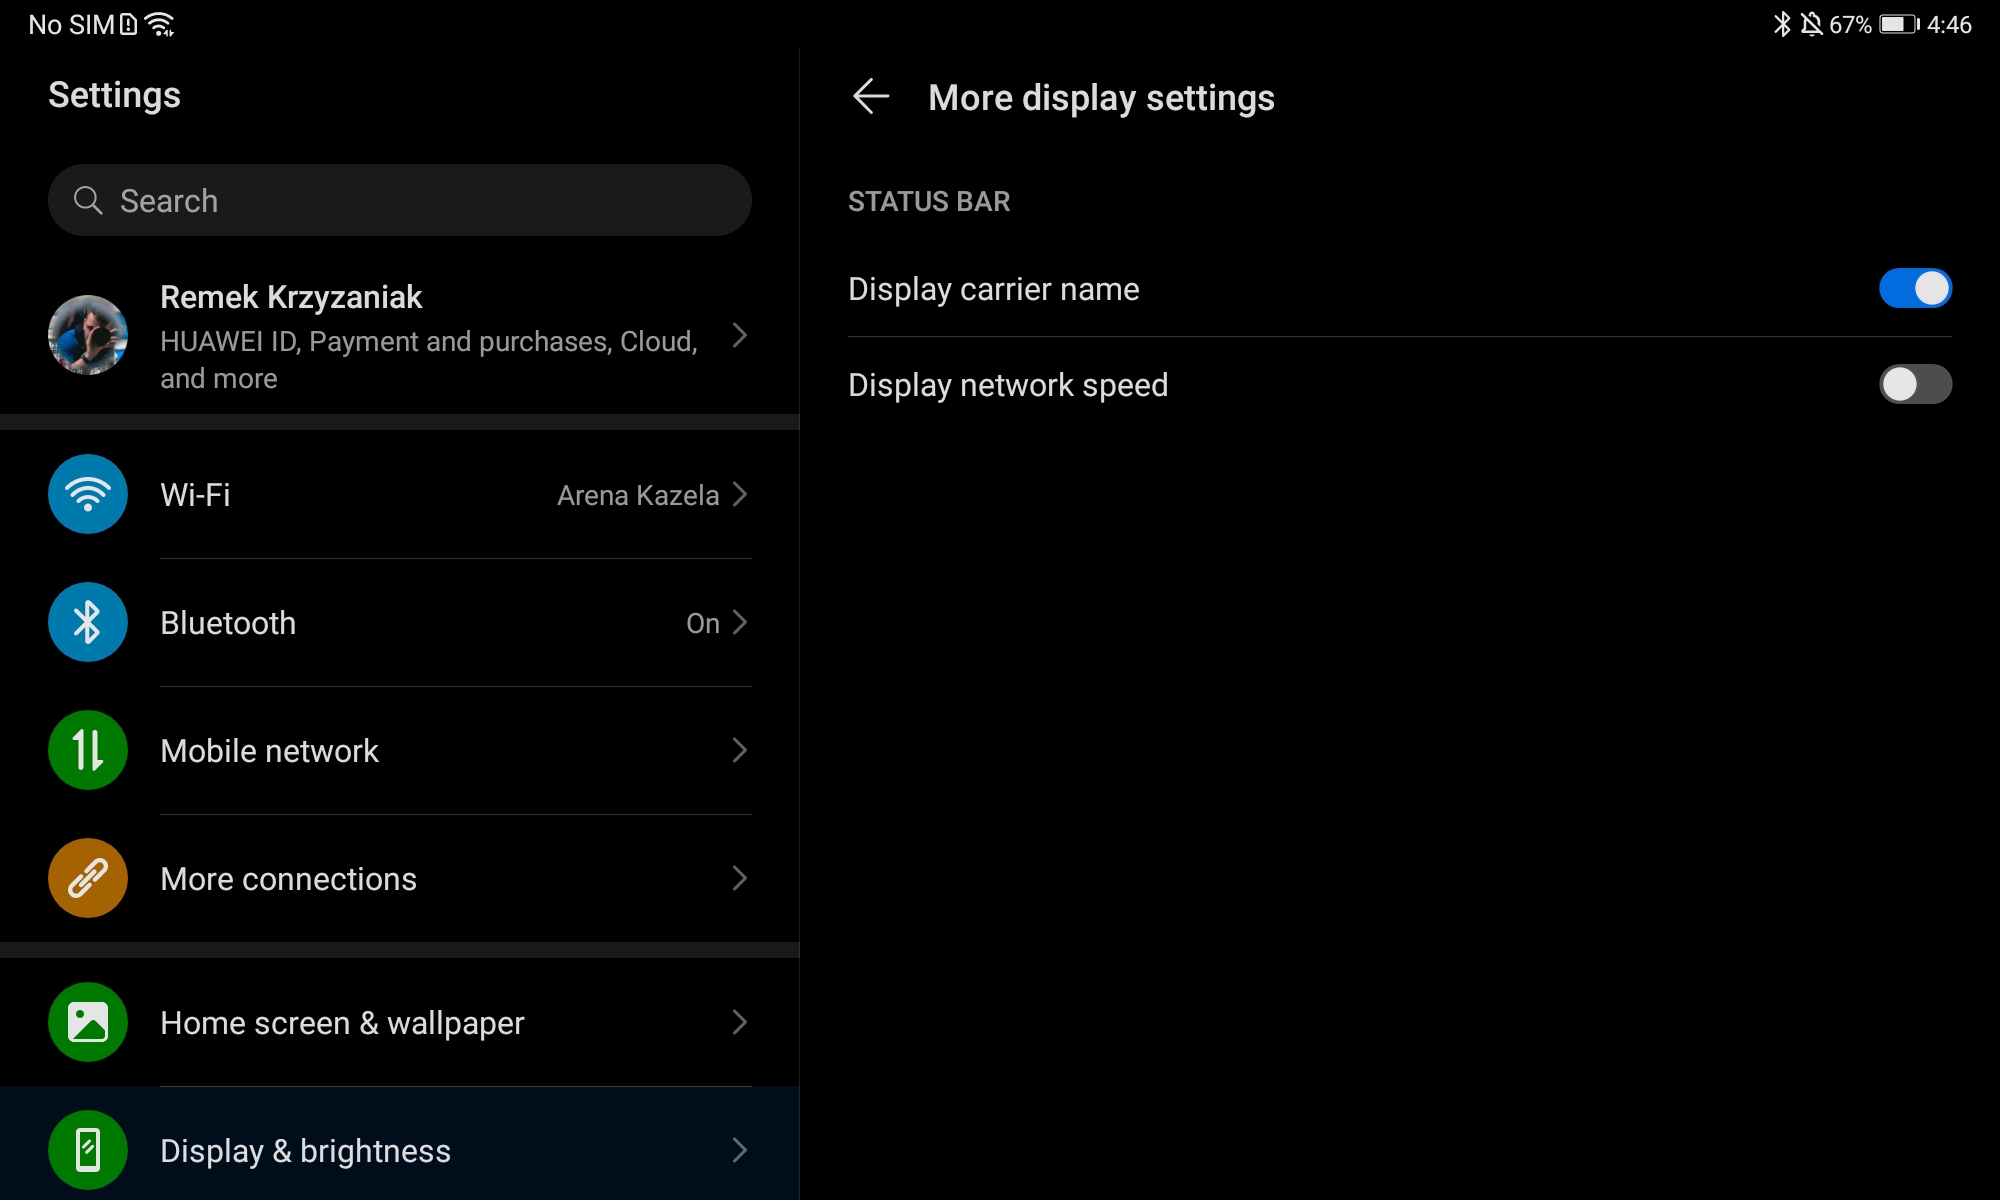2000x1200 pixels.
Task: Open the Mobile network menu item
Action: tap(270, 751)
